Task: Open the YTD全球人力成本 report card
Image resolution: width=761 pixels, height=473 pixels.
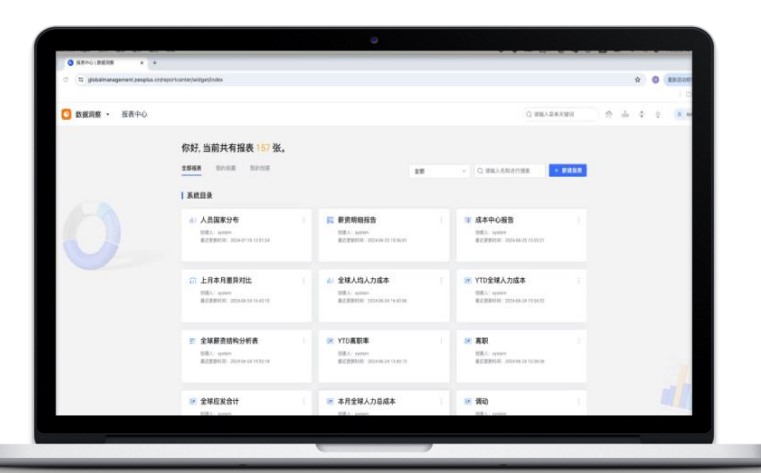Action: pyautogui.click(x=500, y=281)
